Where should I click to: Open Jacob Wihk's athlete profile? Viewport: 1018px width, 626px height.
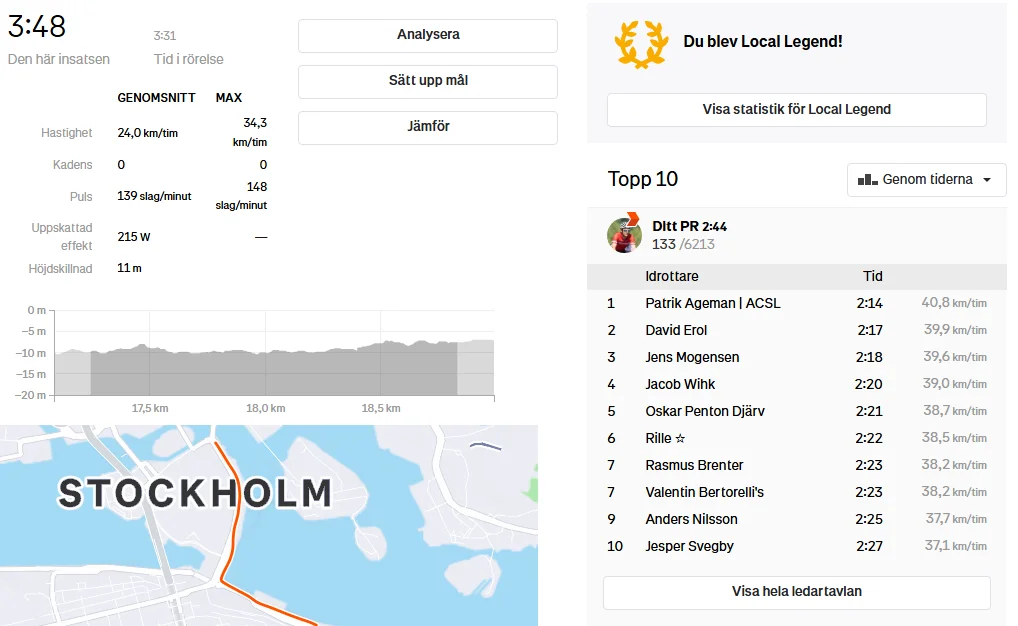click(680, 384)
